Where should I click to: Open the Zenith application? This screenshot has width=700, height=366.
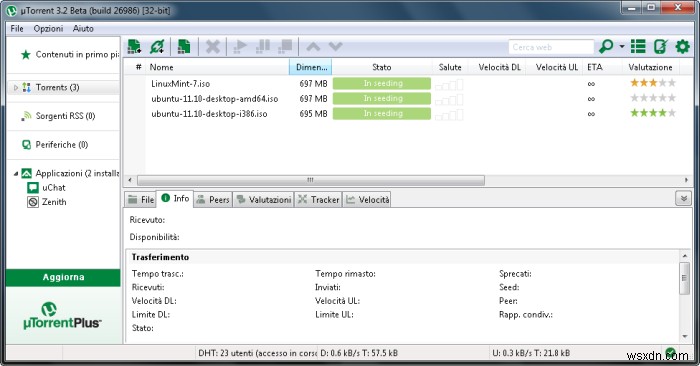coord(47,202)
